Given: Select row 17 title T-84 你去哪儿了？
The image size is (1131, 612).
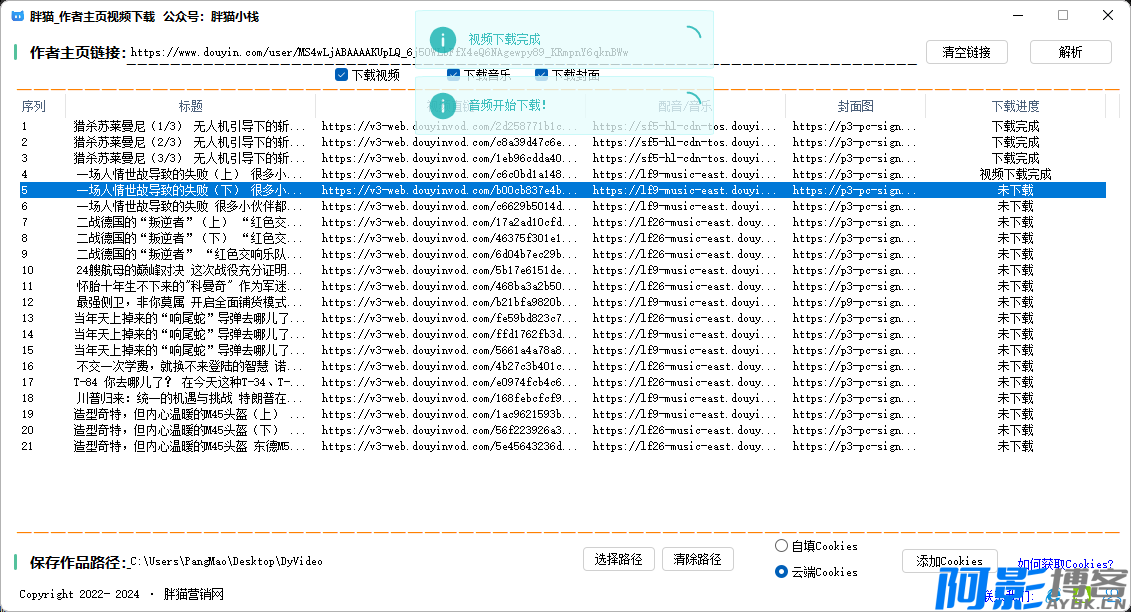Looking at the screenshot, I should [x=190, y=382].
